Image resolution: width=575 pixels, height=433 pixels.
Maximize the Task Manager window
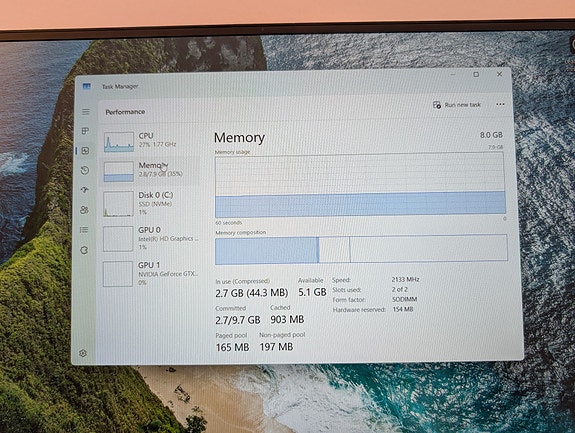pos(476,74)
